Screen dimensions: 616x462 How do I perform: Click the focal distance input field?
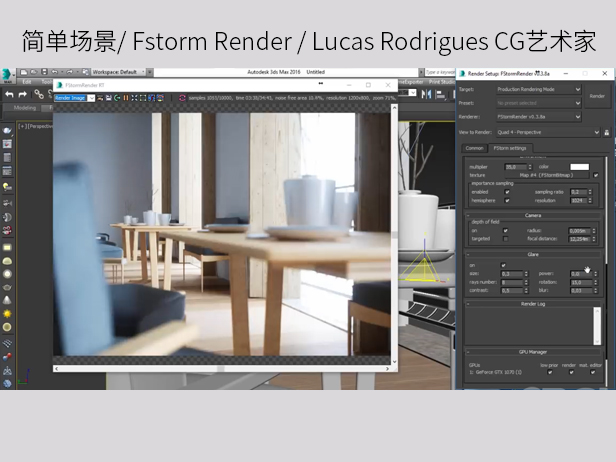coord(579,239)
